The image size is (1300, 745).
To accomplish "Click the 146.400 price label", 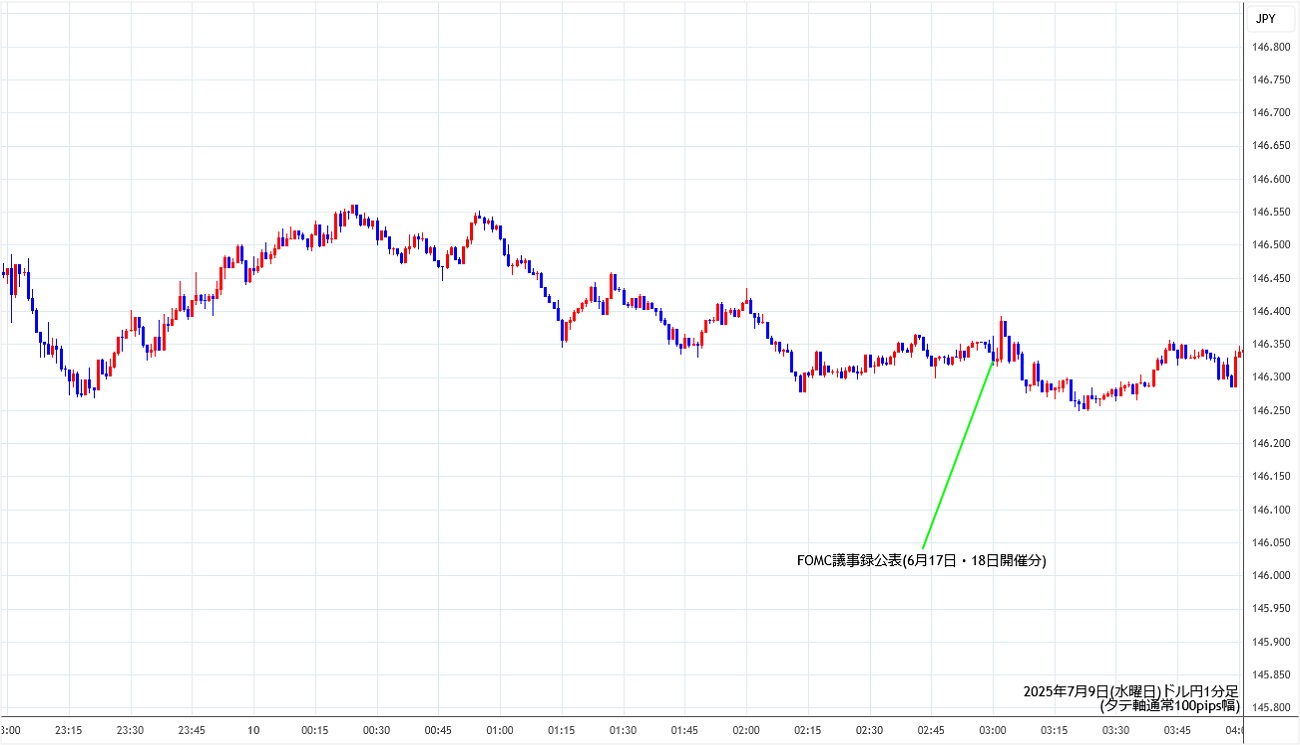I will pyautogui.click(x=1270, y=311).
